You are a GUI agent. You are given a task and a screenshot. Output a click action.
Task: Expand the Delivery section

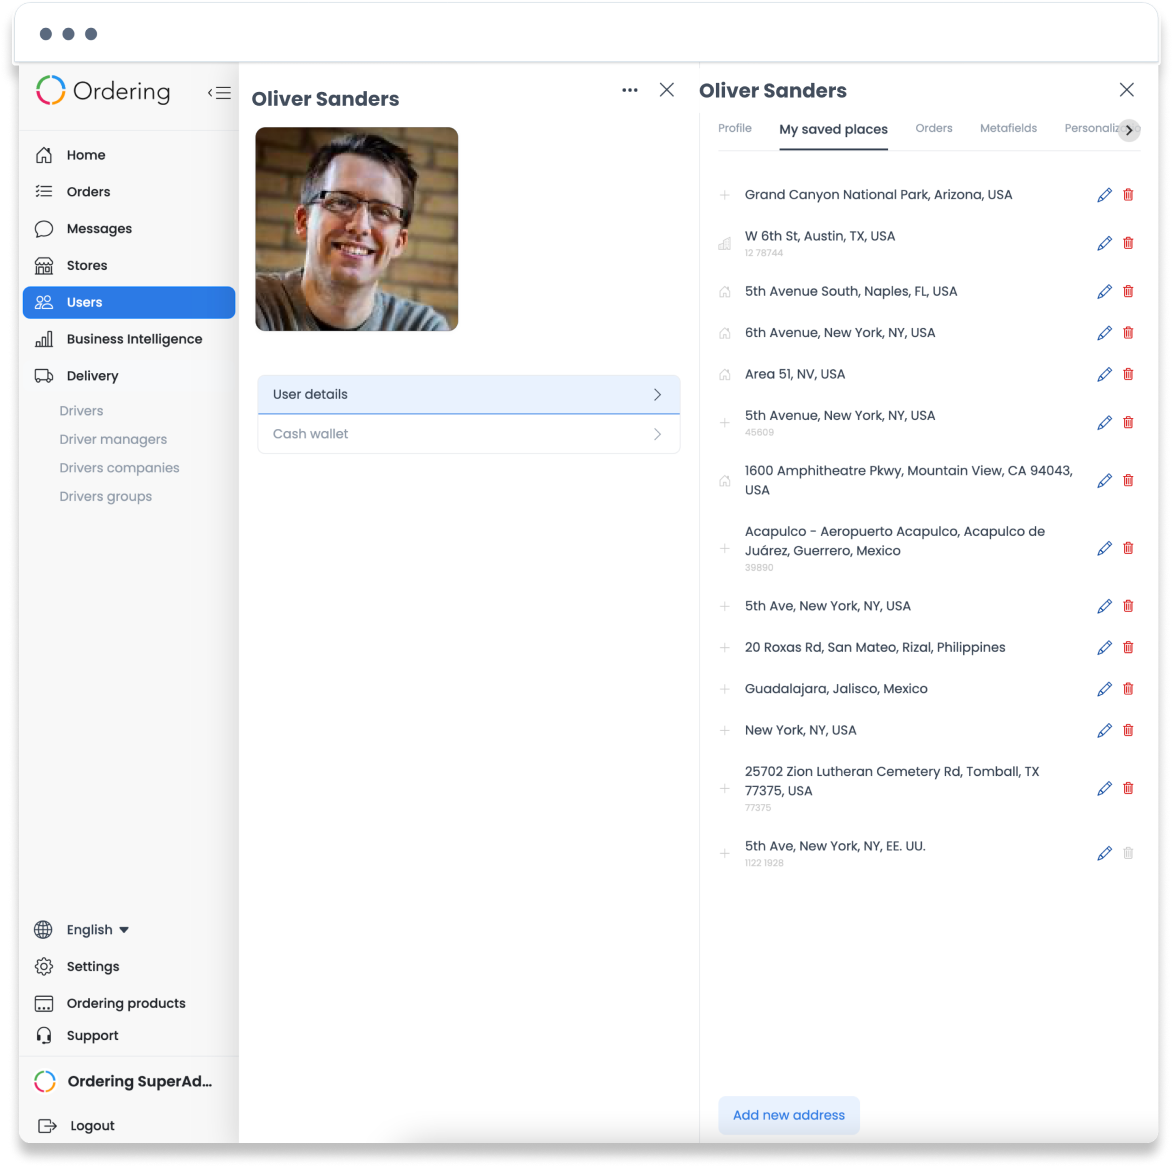pyautogui.click(x=129, y=376)
